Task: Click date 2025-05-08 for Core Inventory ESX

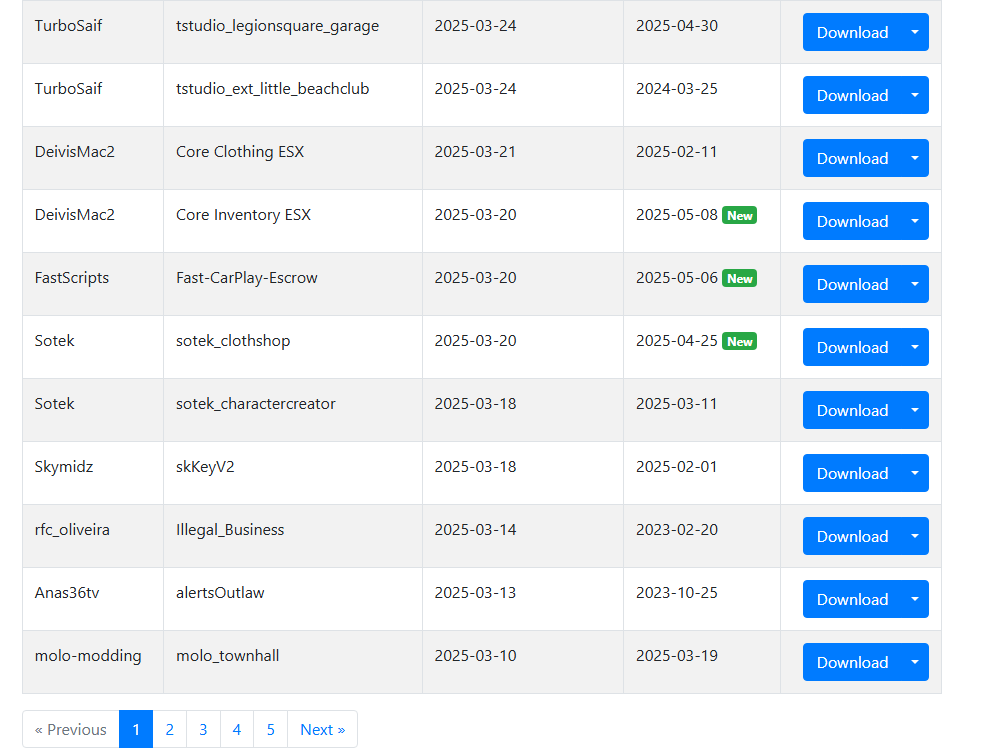Action: point(677,215)
